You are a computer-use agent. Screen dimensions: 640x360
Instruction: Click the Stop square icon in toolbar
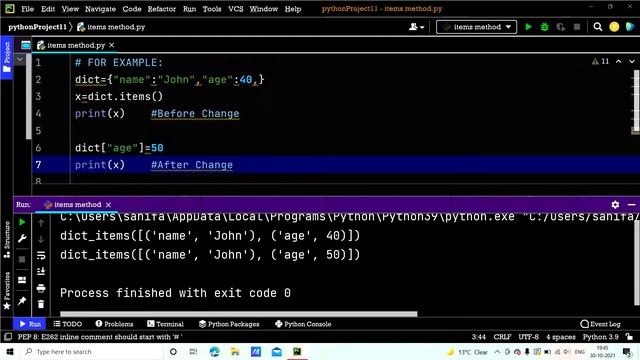tap(577, 27)
